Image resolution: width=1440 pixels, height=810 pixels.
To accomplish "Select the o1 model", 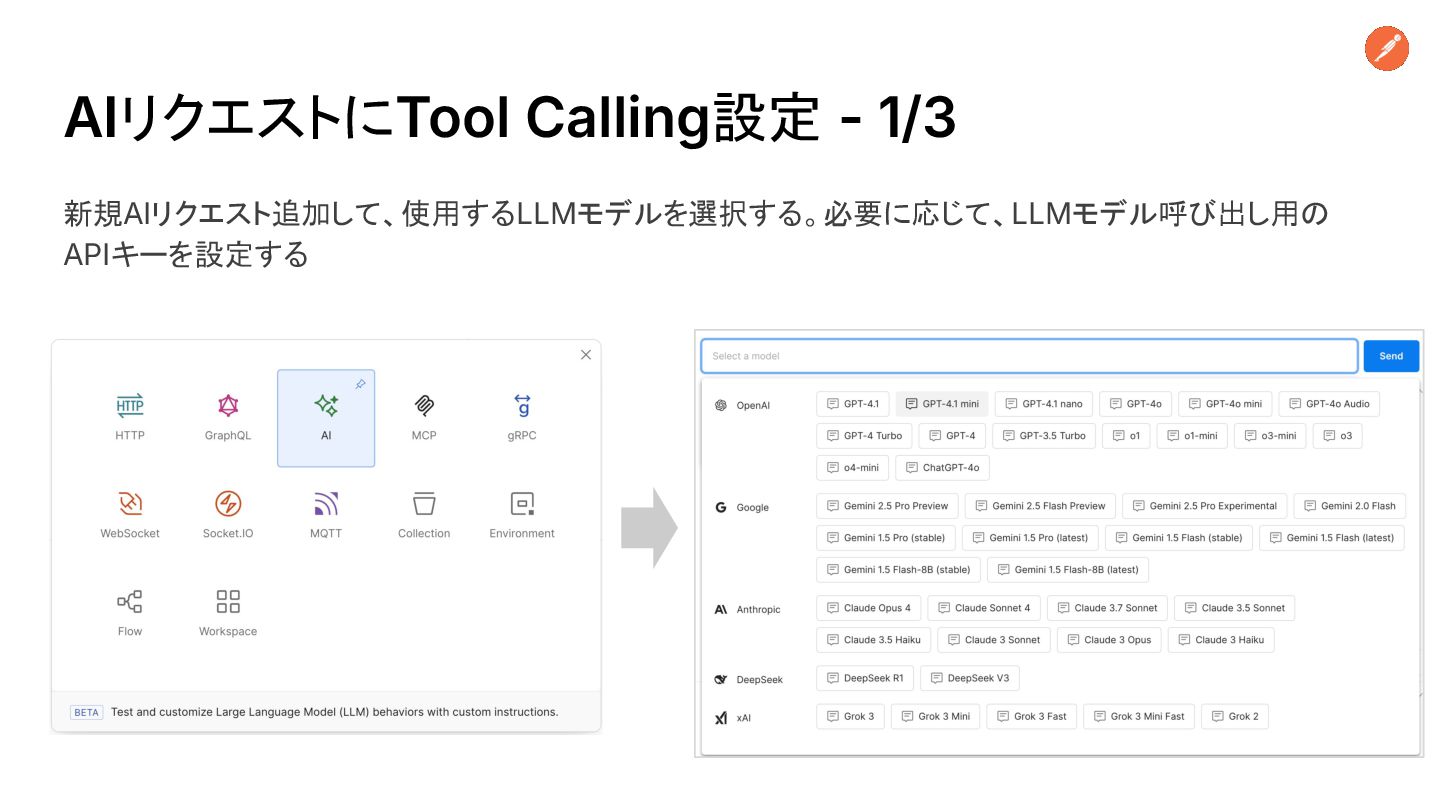I will pos(1126,436).
